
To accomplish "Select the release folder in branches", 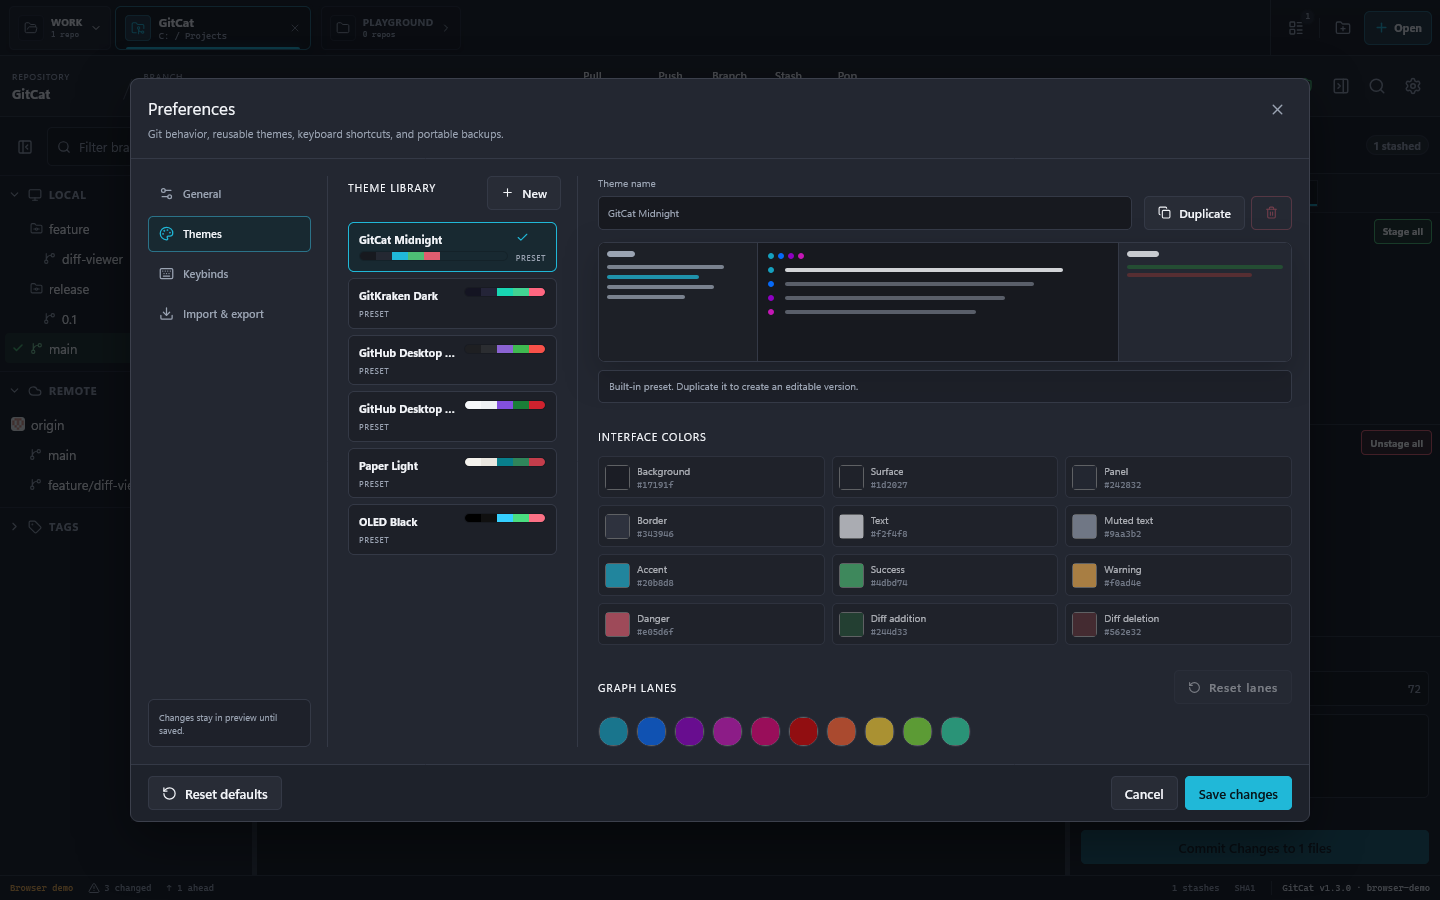I will click(69, 289).
